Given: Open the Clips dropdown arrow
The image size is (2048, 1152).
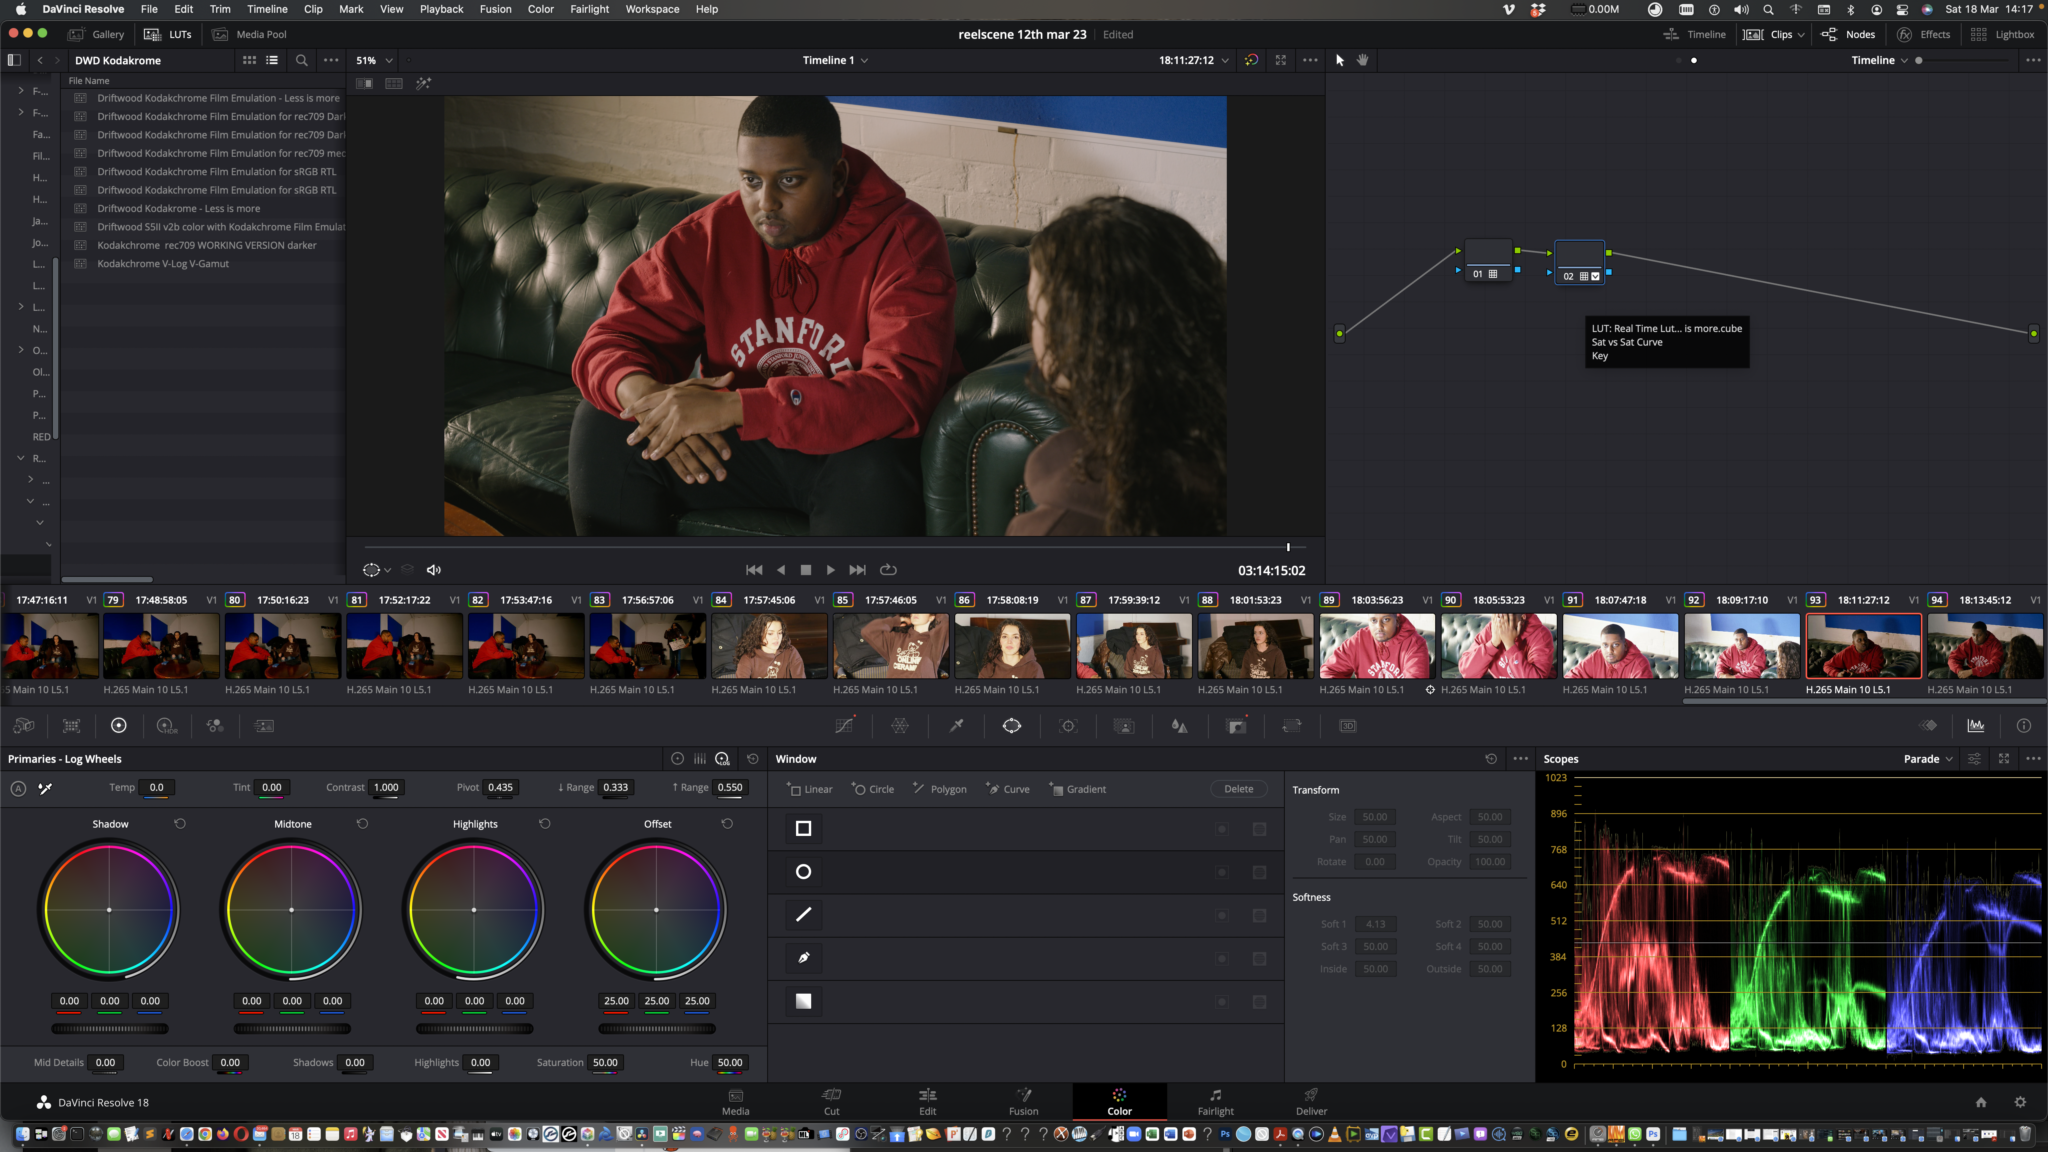Looking at the screenshot, I should pos(1801,35).
